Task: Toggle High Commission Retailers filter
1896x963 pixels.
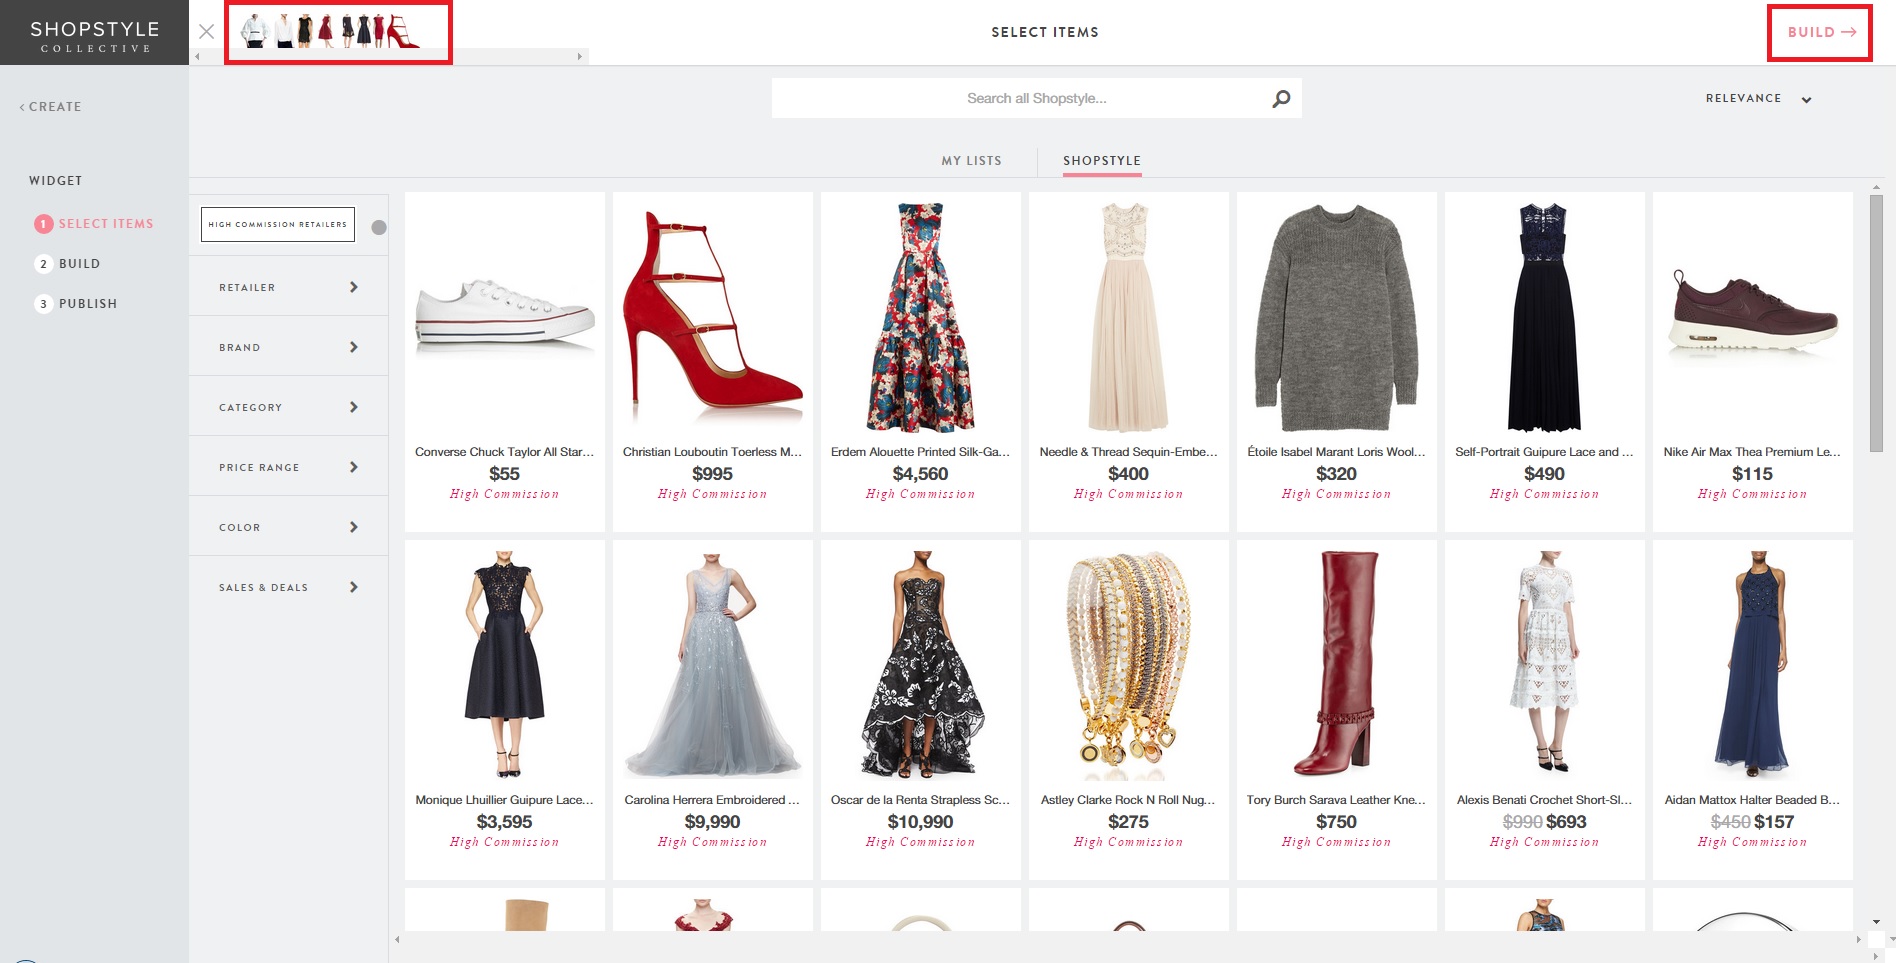Action: [378, 227]
